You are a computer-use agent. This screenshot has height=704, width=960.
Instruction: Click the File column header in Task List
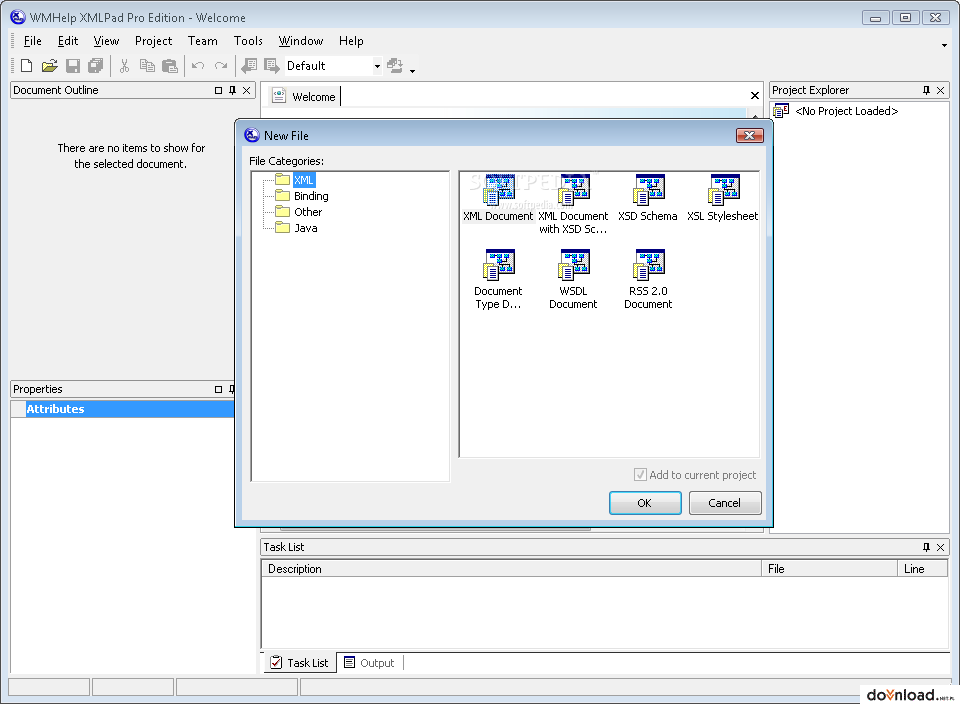click(830, 569)
